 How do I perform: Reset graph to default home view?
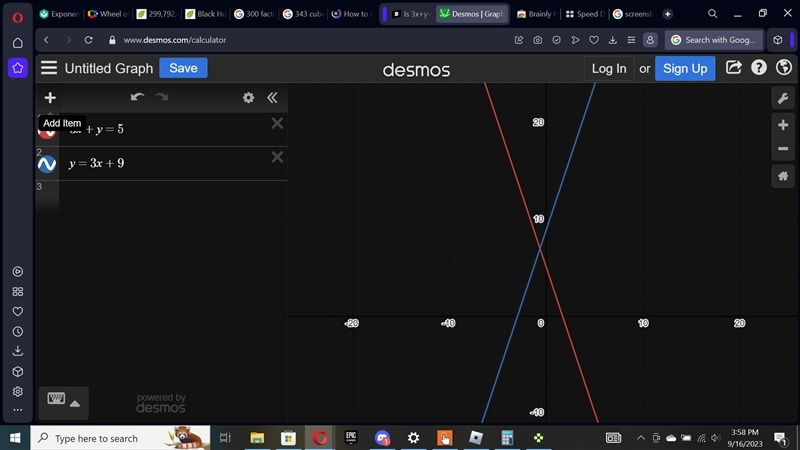tap(783, 177)
